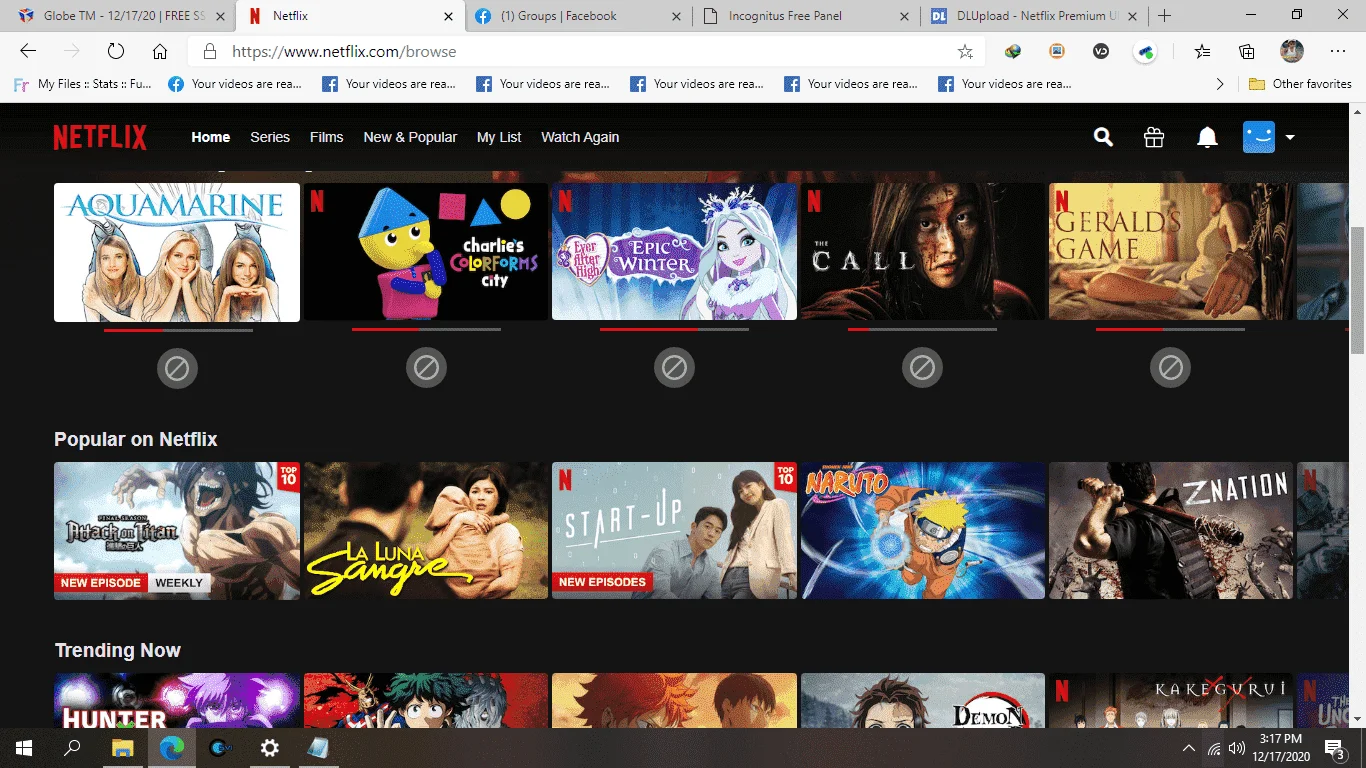Click the blue smiley profile avatar

(x=1259, y=137)
